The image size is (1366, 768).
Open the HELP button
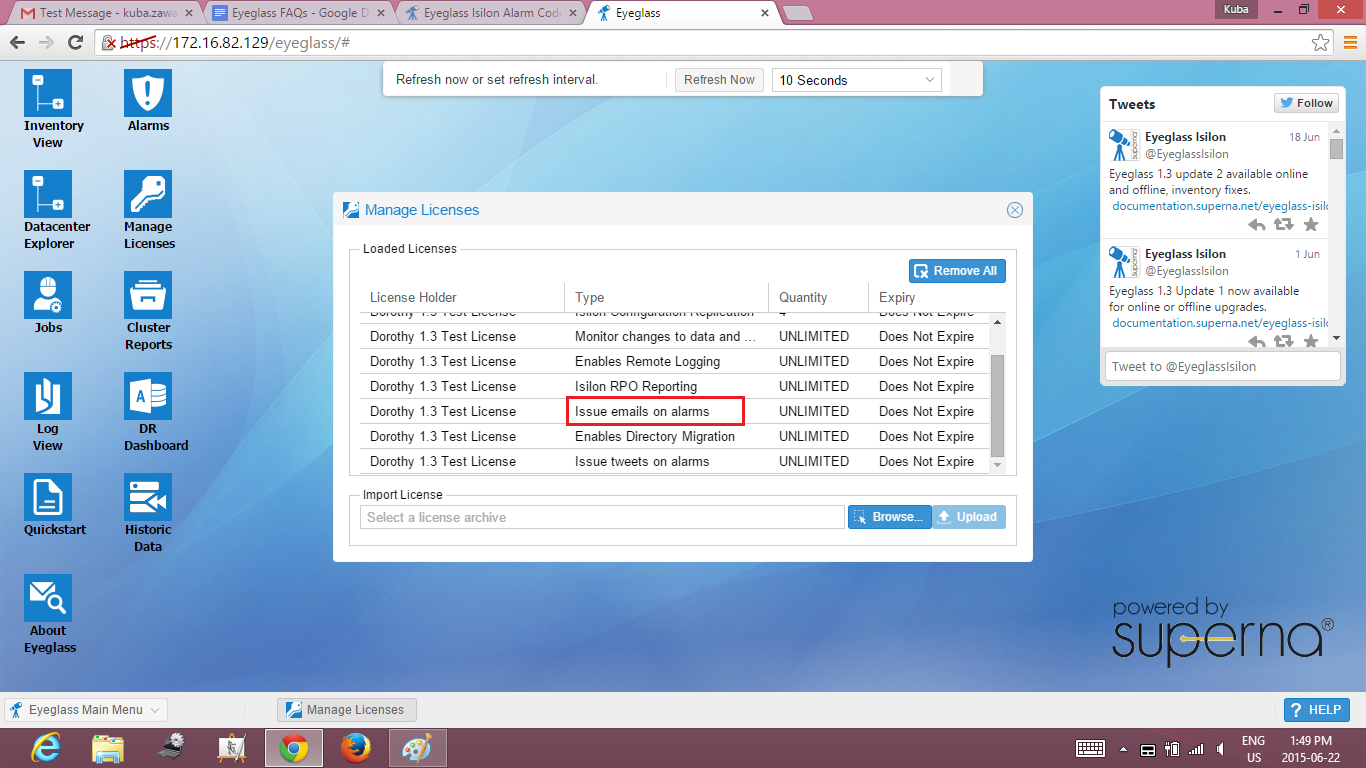1316,710
